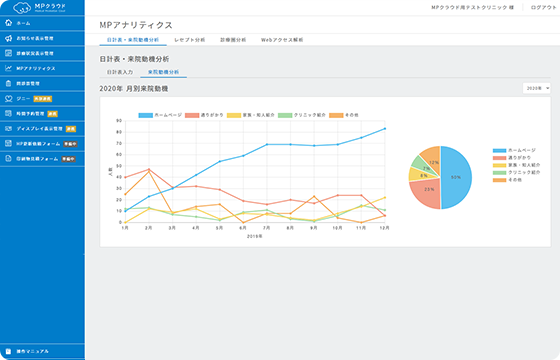This screenshot has height=360, width=560.
Task: Click the blue 50% pie slice
Action: click(456, 178)
